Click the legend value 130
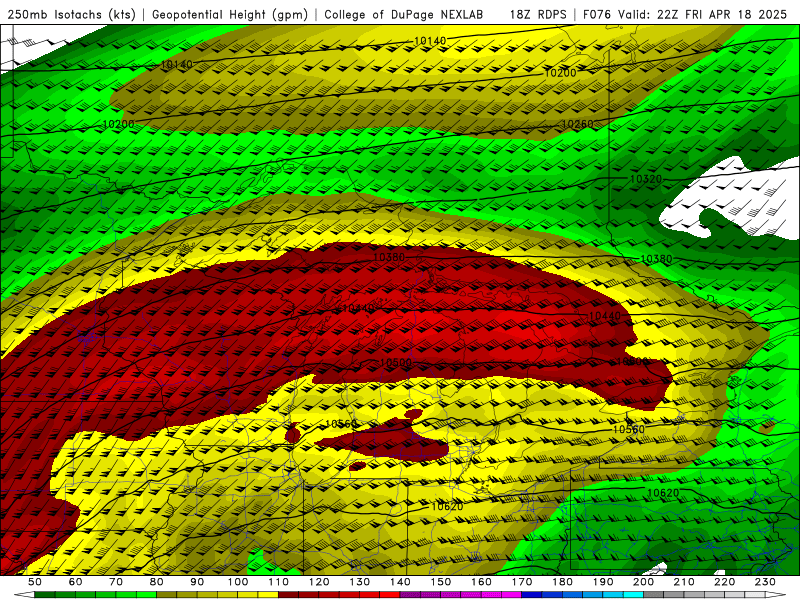Image resolution: width=800 pixels, height=600 pixels. [360, 582]
